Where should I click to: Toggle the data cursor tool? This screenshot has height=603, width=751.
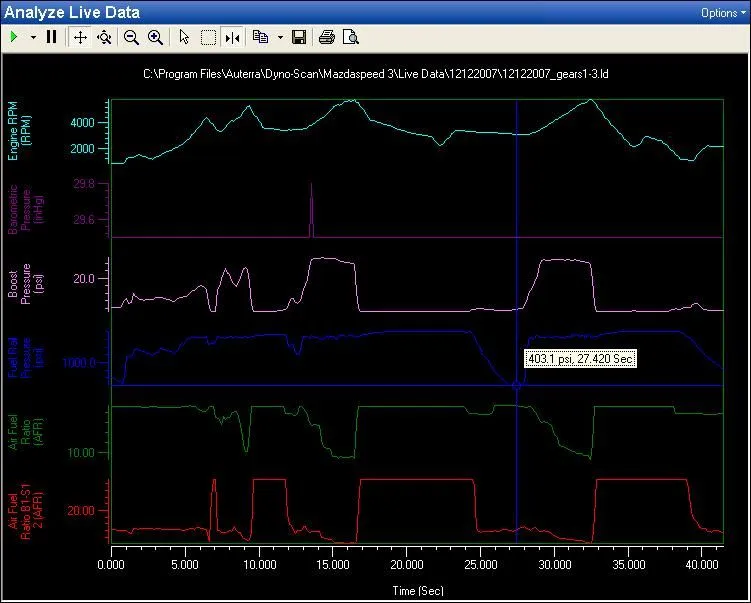[232, 37]
